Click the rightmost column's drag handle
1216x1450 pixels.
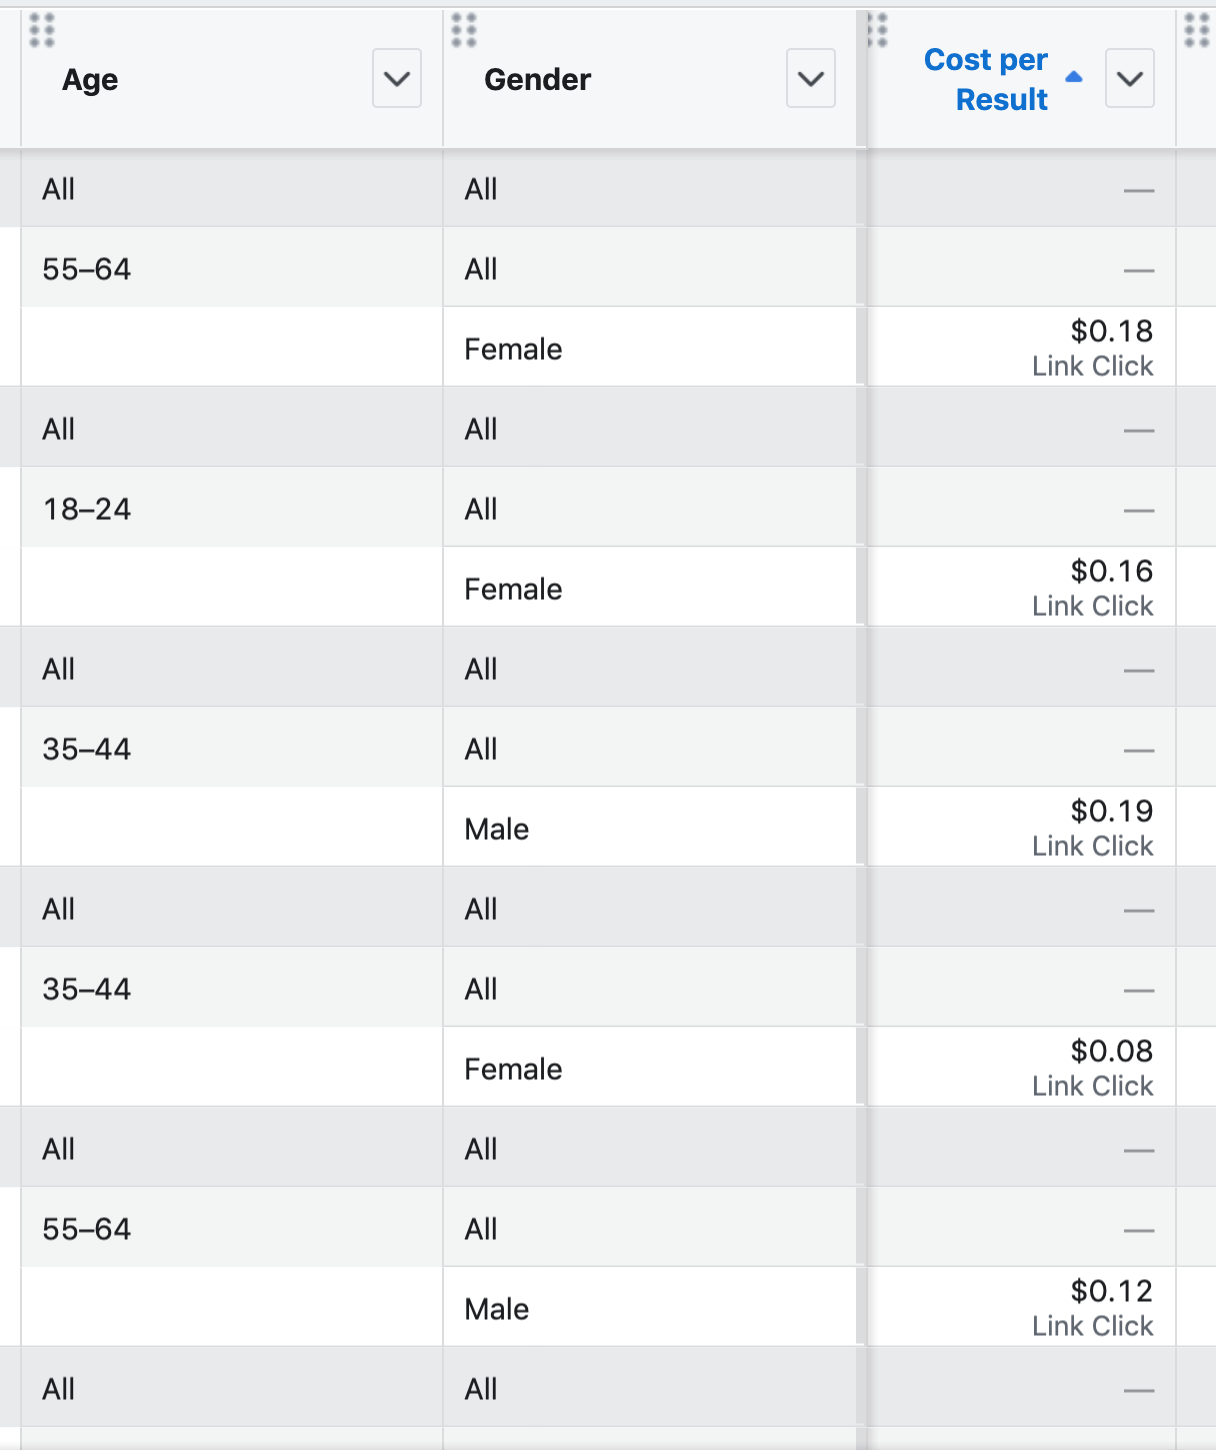(x=1197, y=31)
